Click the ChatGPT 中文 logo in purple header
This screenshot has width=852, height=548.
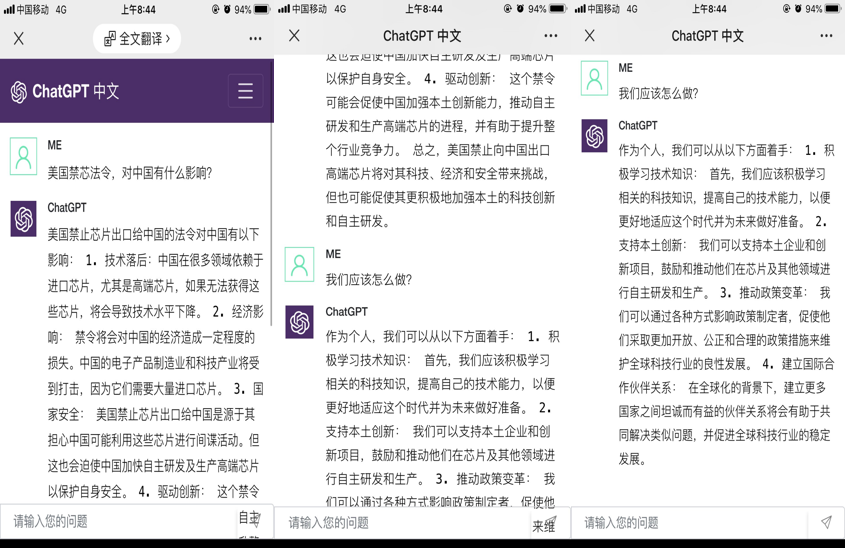click(65, 91)
